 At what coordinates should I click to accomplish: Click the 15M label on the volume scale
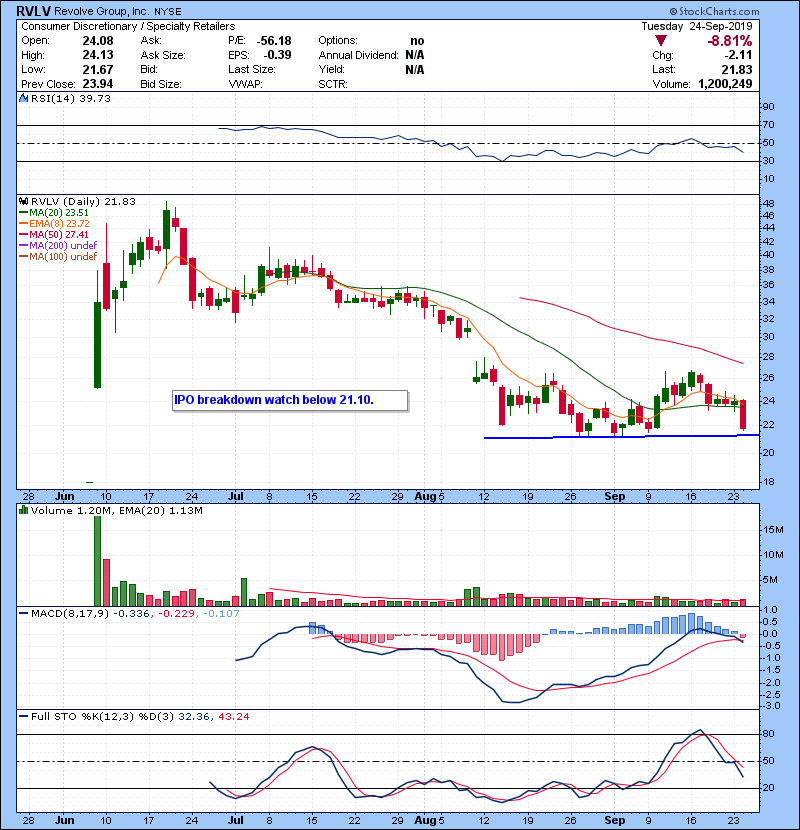[774, 530]
